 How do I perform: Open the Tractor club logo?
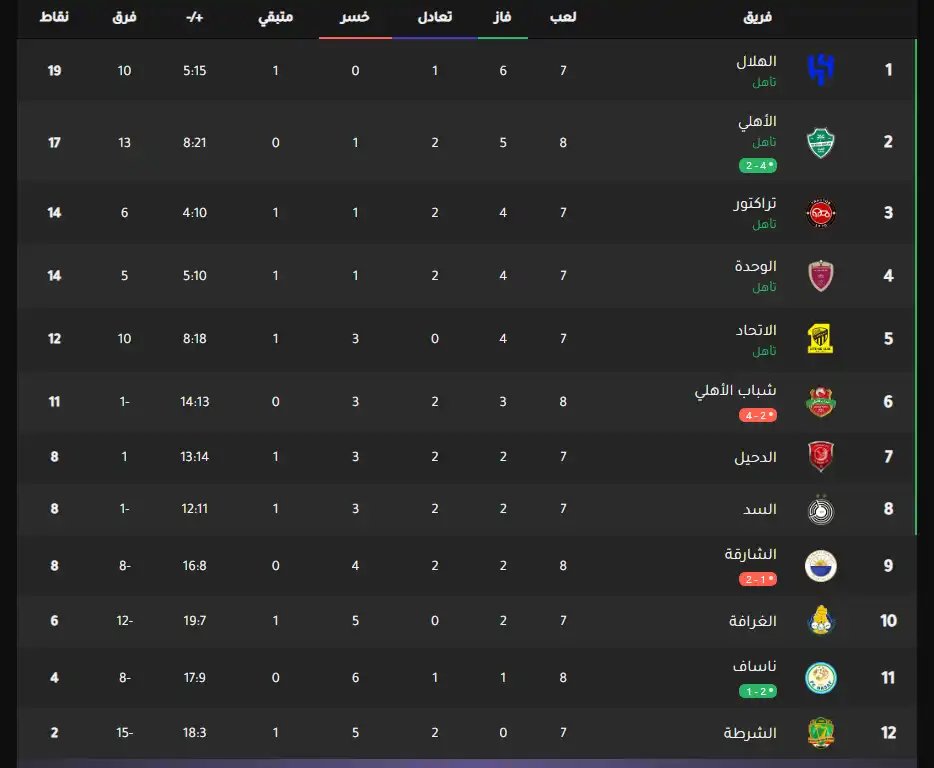pyautogui.click(x=821, y=212)
